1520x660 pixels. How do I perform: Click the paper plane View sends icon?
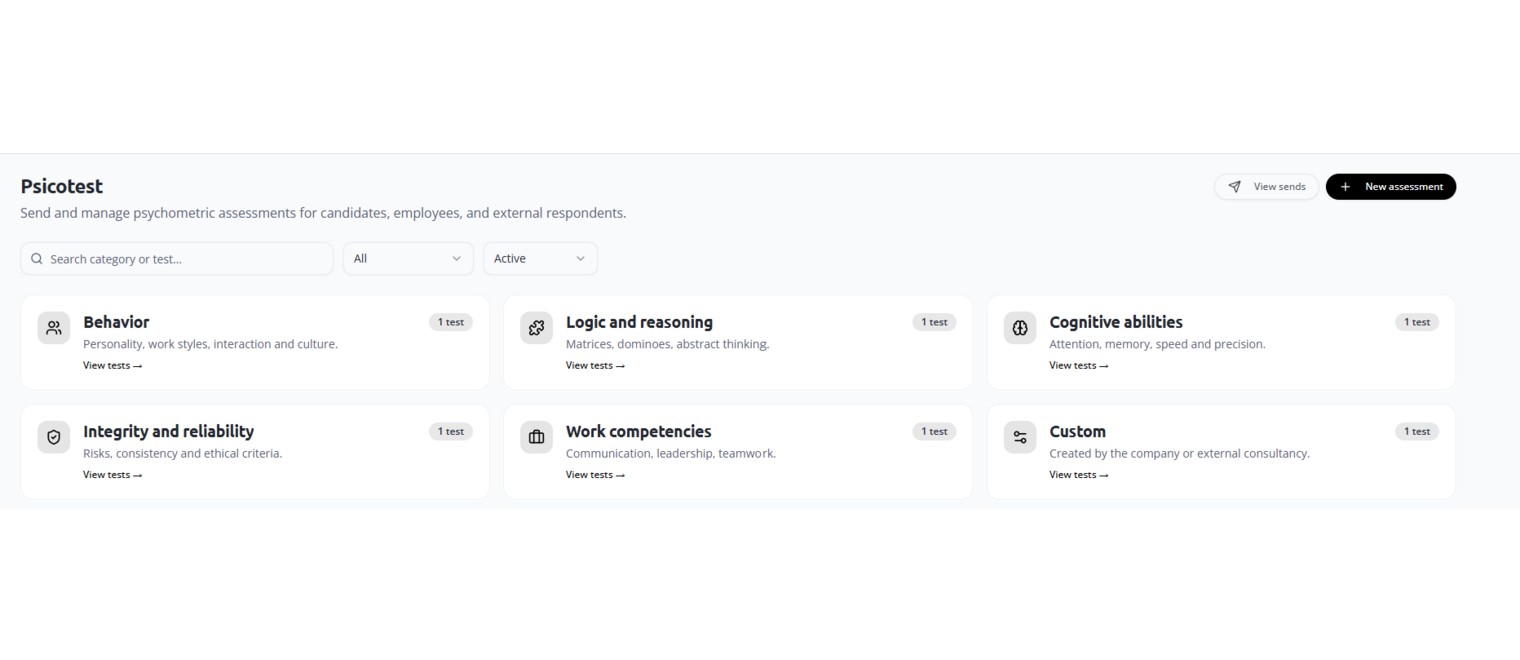point(1235,187)
